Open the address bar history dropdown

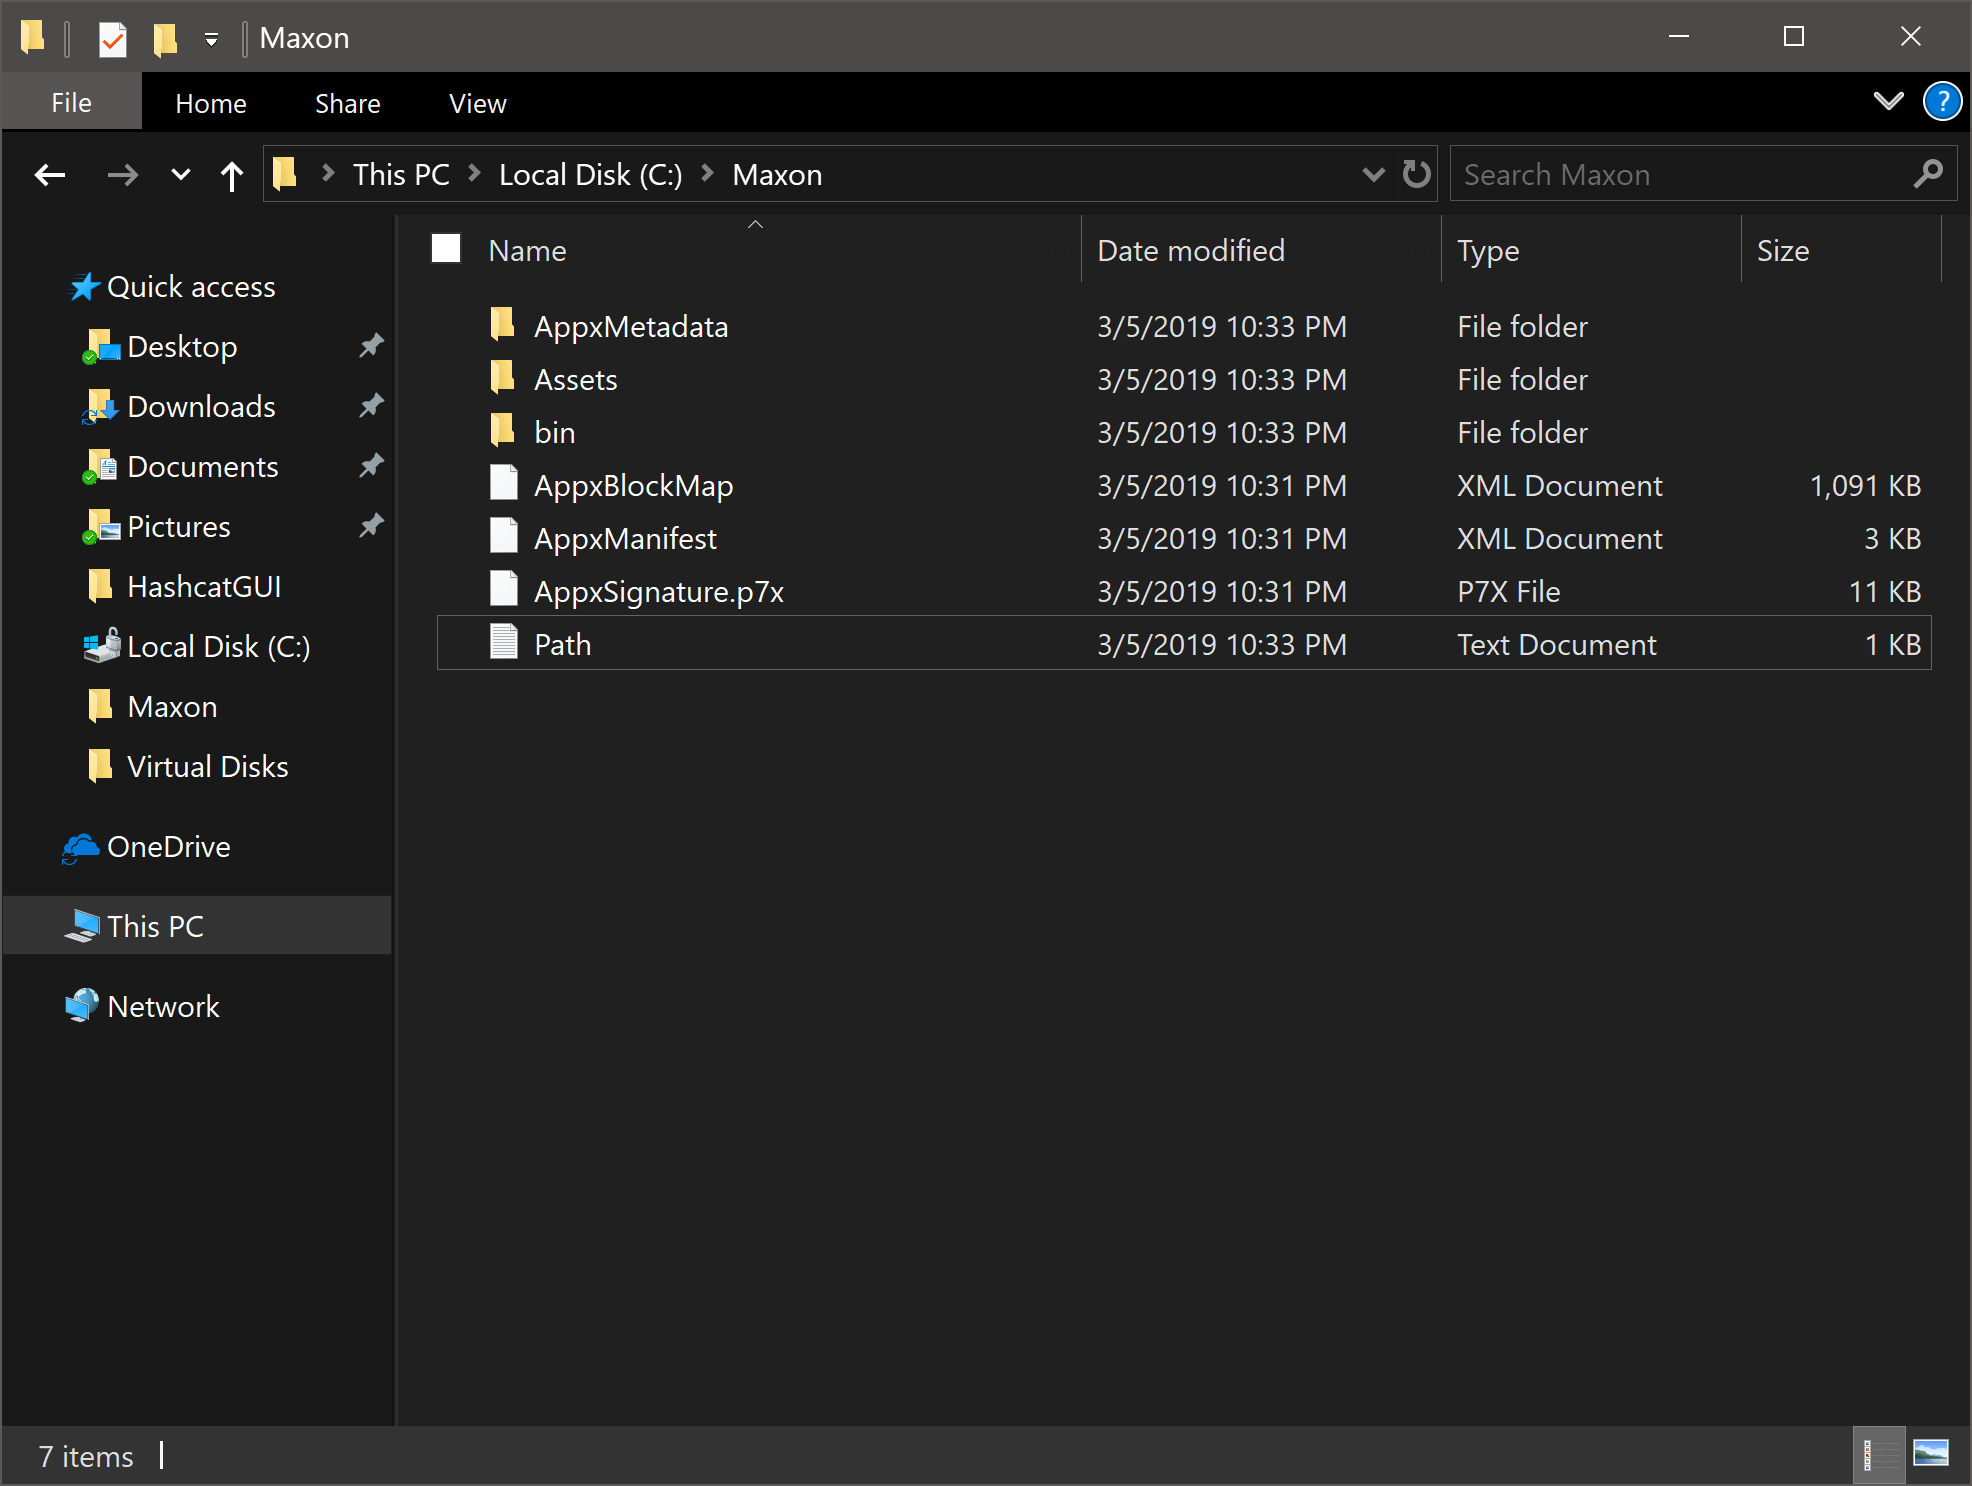pos(1373,175)
